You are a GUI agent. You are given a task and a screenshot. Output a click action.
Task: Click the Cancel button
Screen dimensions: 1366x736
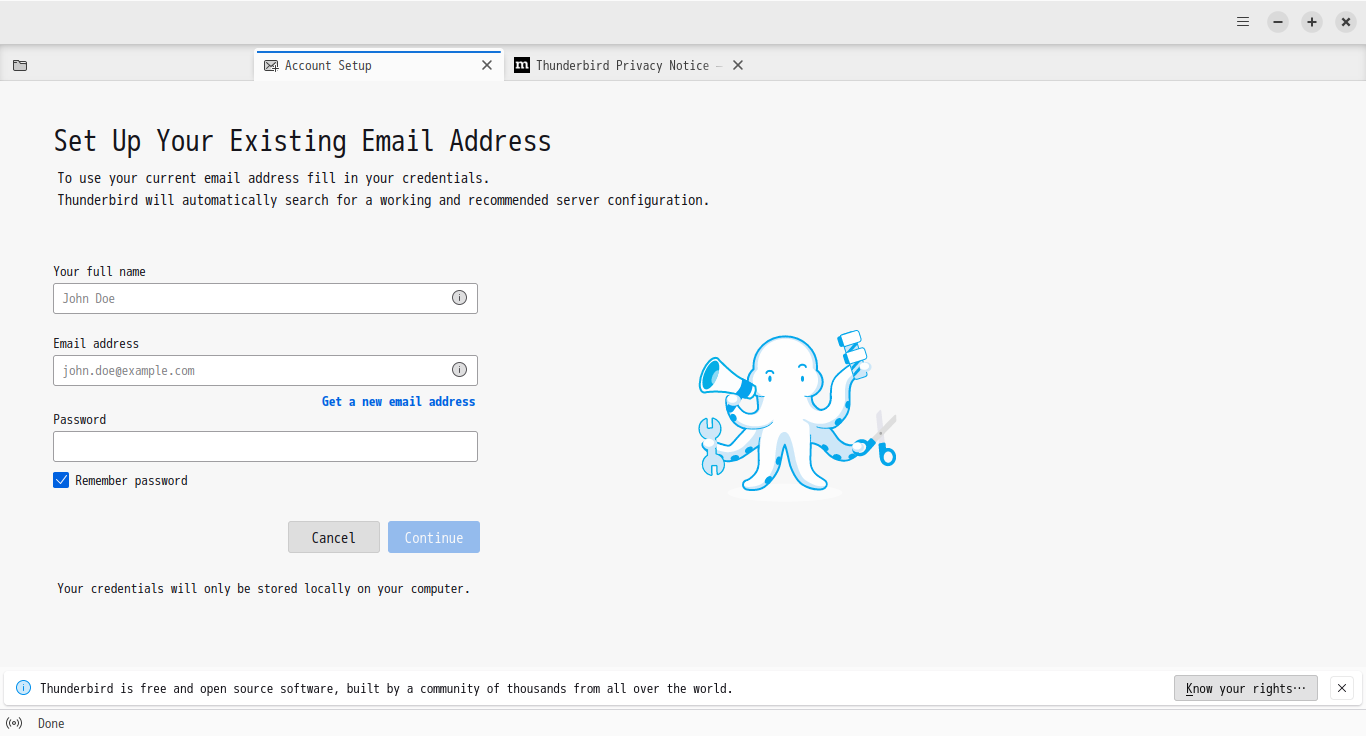[x=334, y=537]
